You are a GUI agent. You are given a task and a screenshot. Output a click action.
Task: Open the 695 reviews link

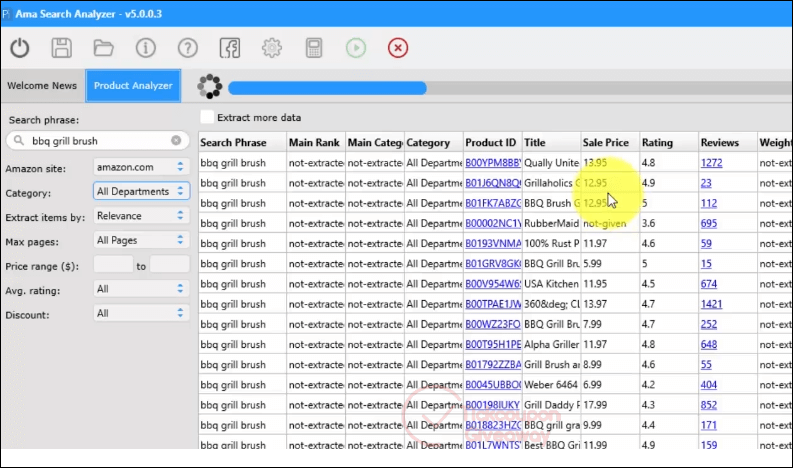(709, 223)
